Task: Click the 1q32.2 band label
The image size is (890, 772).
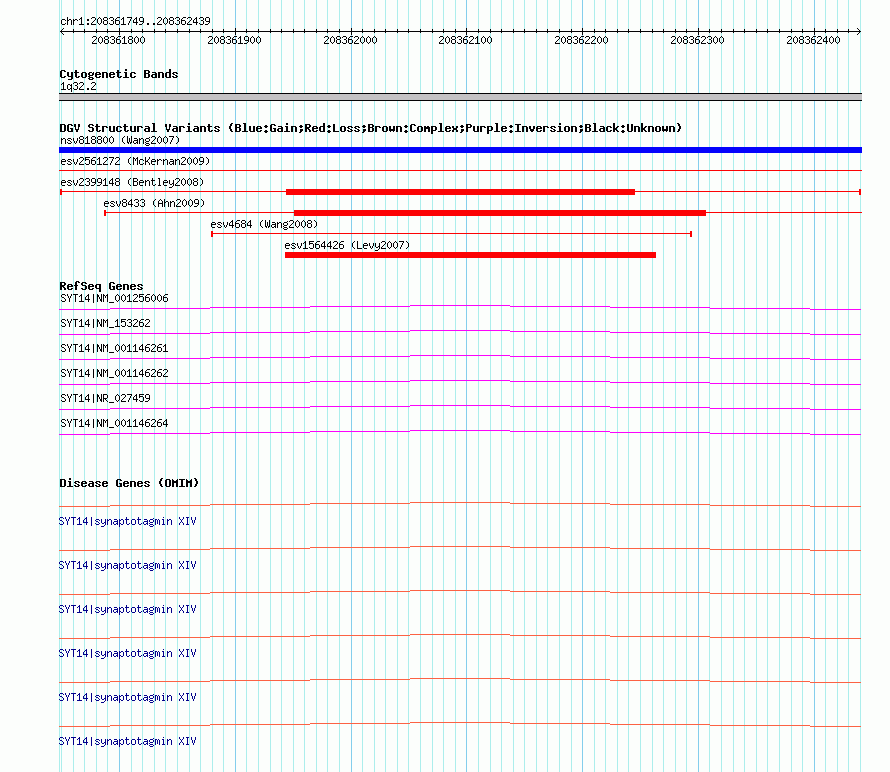Action: tap(78, 87)
